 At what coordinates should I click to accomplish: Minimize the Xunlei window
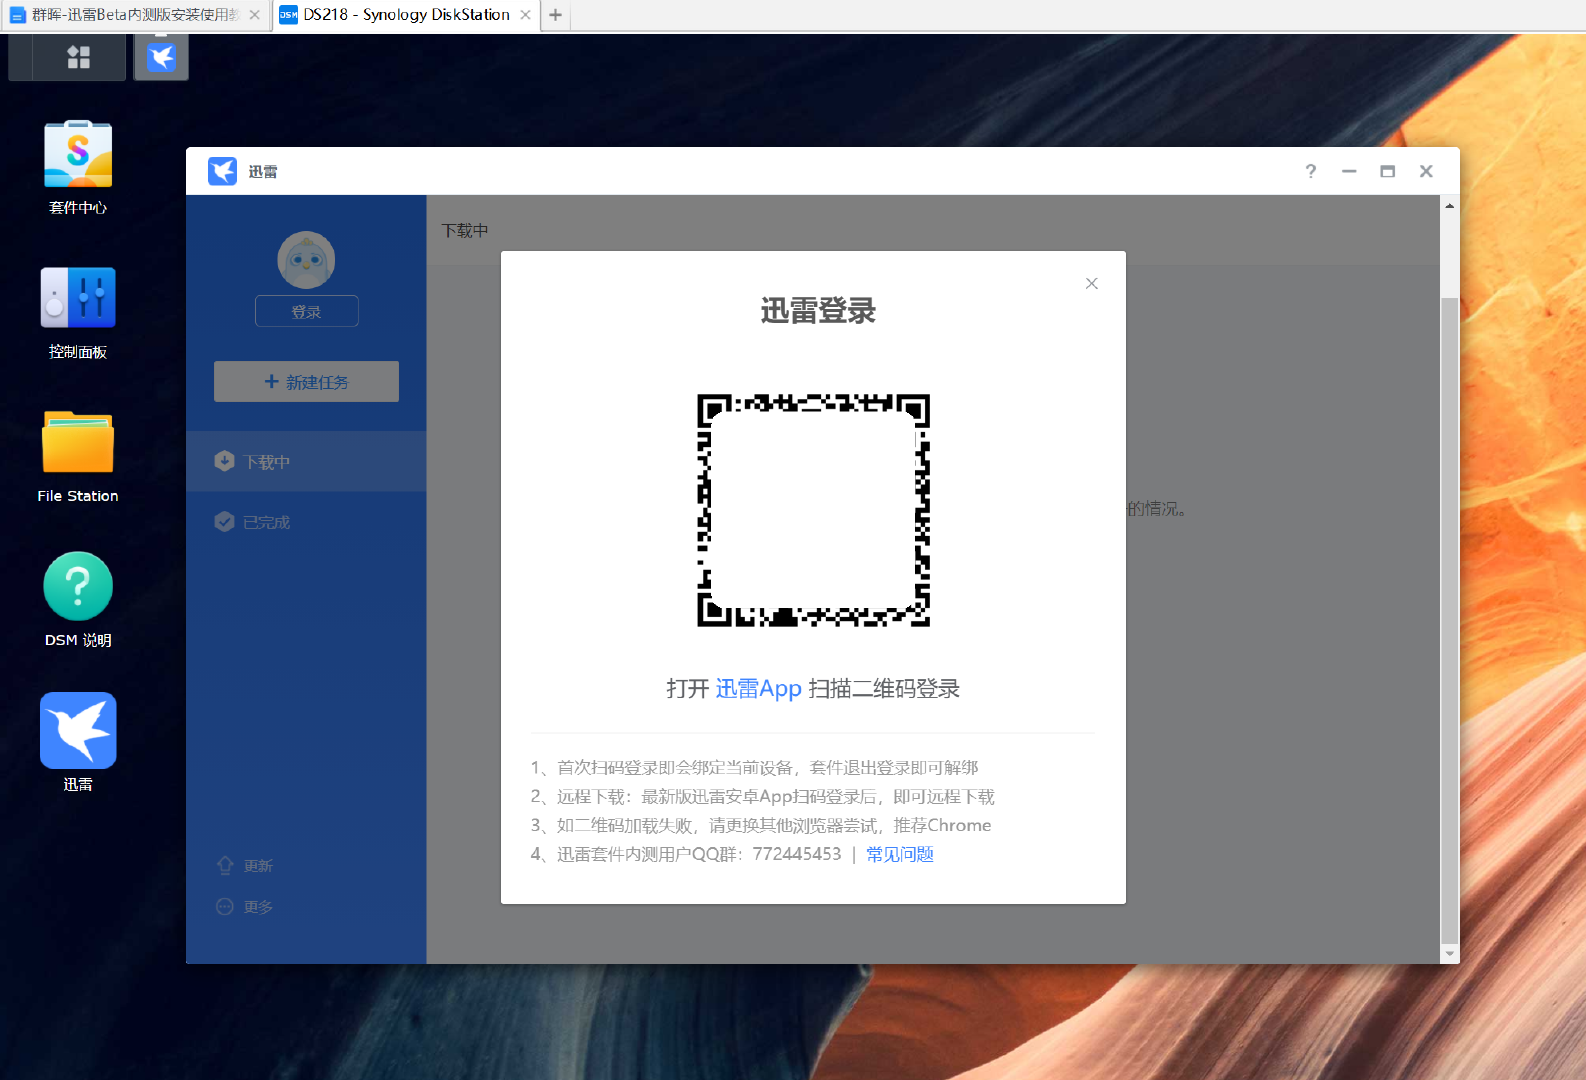(x=1349, y=171)
